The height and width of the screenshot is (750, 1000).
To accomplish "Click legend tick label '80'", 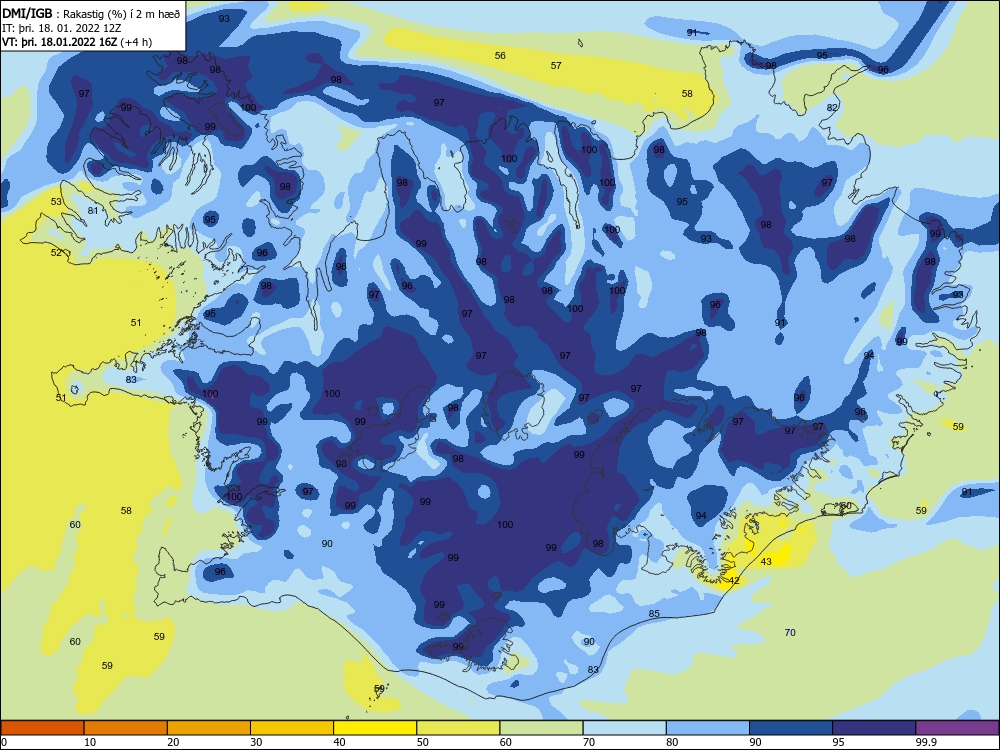I will coord(672,742).
